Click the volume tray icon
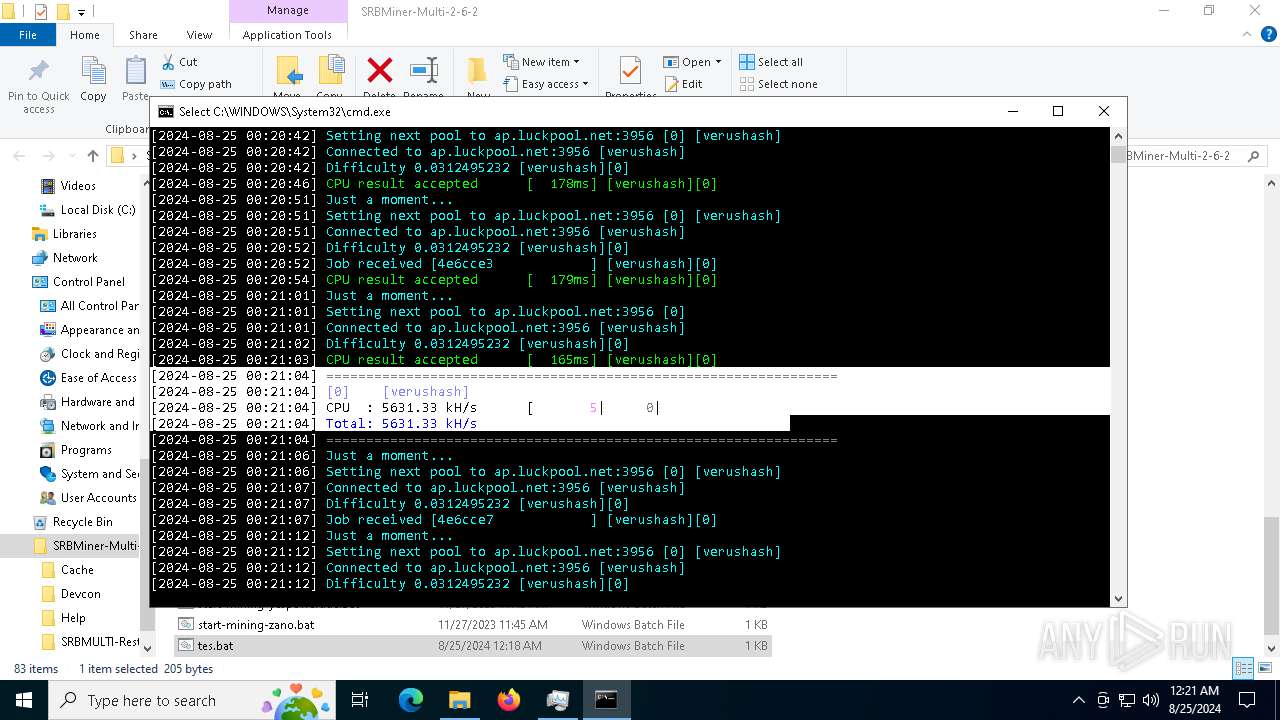The image size is (1280, 720). point(1151,700)
